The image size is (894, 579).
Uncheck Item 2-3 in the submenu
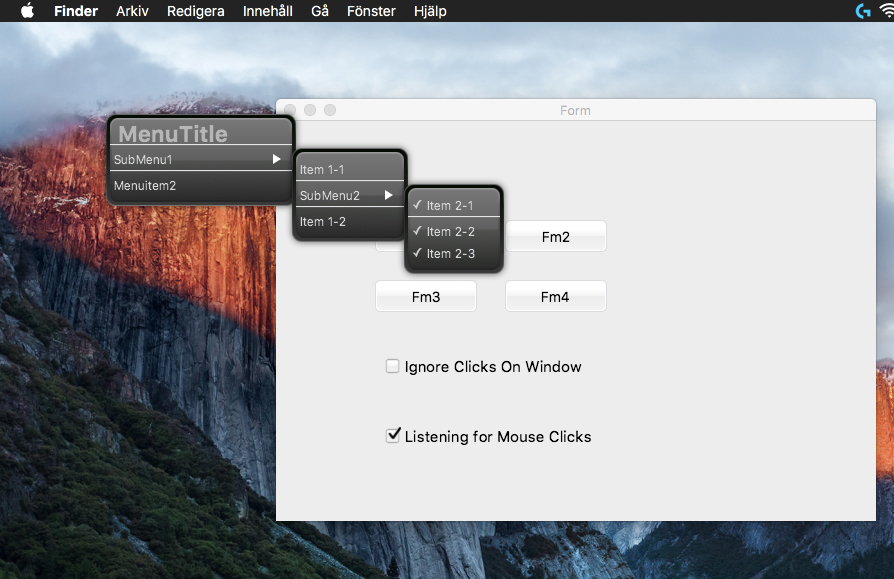point(453,254)
